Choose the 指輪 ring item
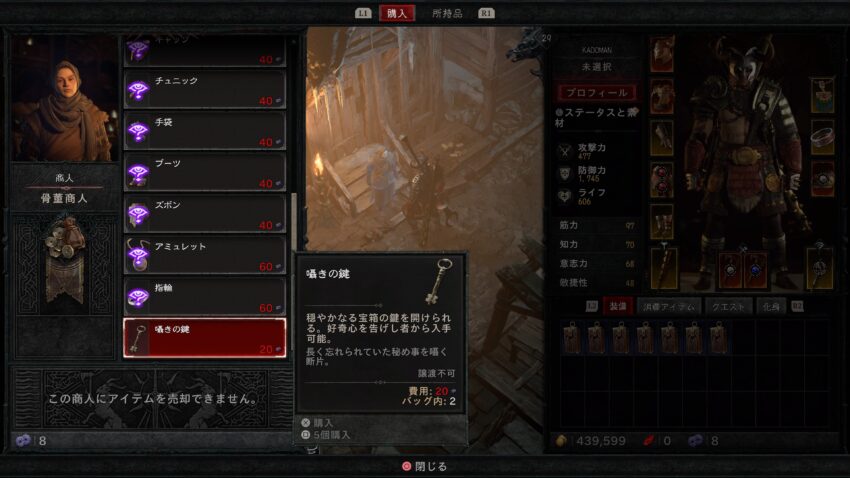 click(x=205, y=296)
